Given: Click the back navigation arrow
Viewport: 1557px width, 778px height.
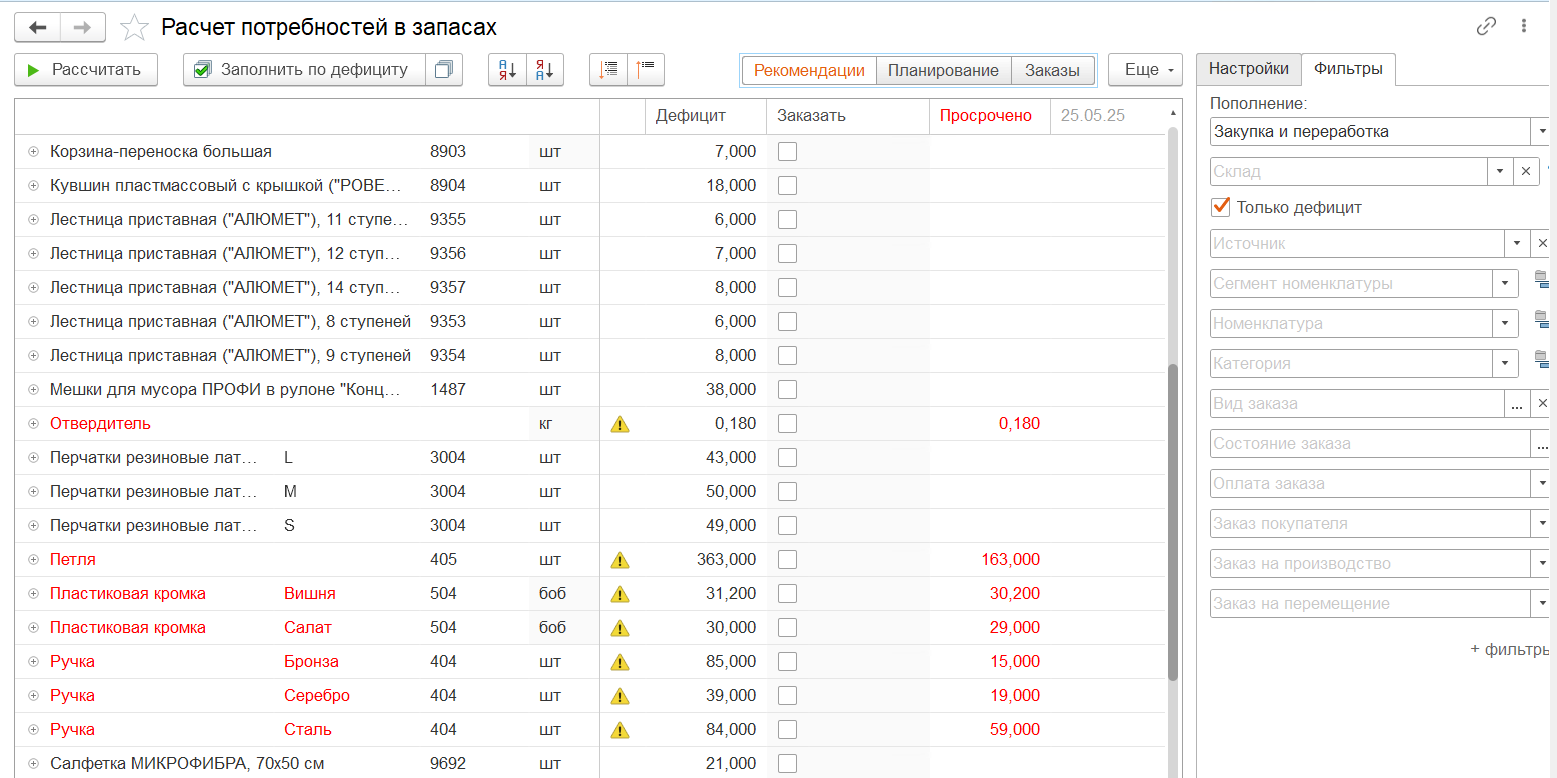Looking at the screenshot, I should coord(38,27).
